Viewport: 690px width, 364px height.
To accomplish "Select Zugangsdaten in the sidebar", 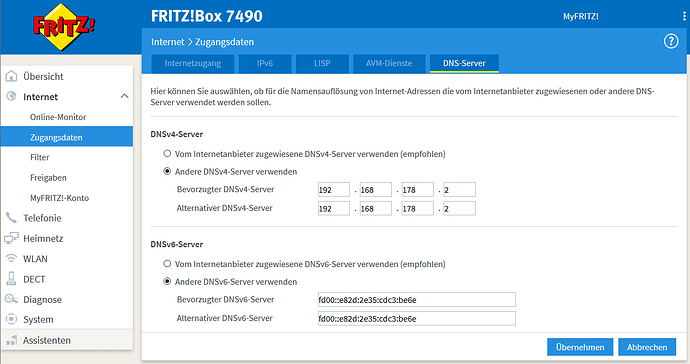I will click(x=67, y=137).
